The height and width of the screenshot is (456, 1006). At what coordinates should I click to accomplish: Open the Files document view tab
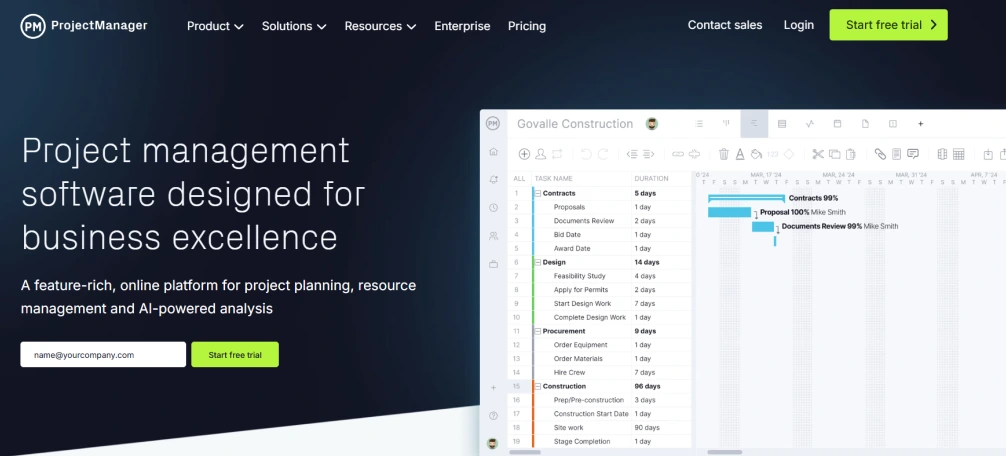click(865, 124)
